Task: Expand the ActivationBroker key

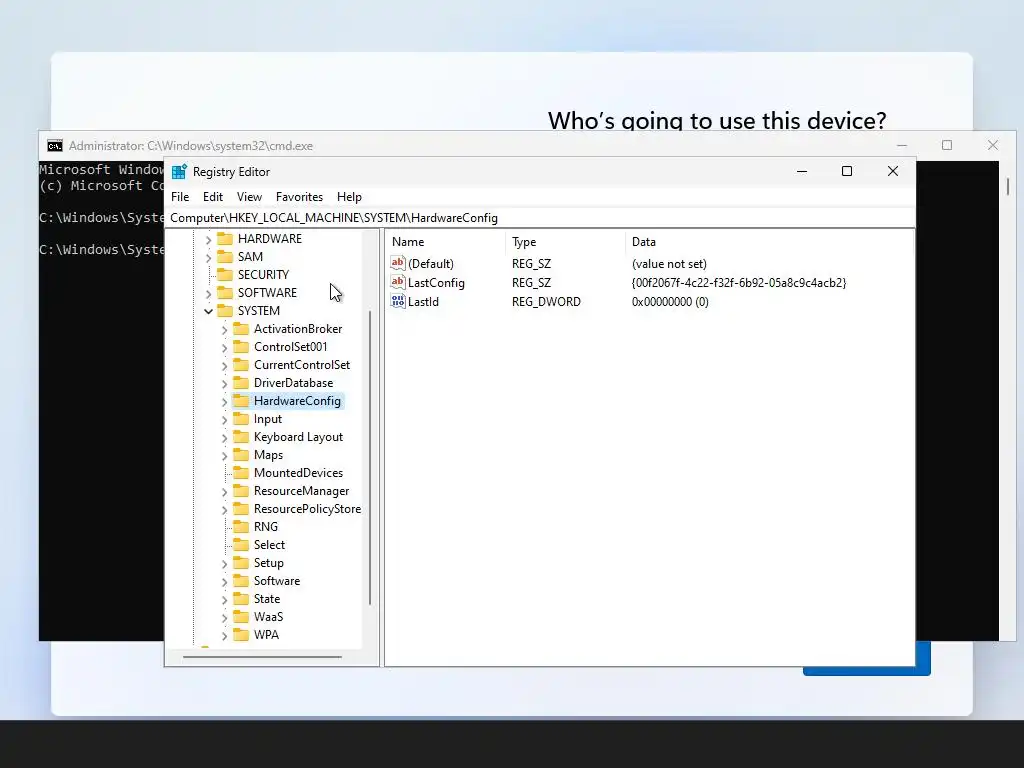Action: 225,330
